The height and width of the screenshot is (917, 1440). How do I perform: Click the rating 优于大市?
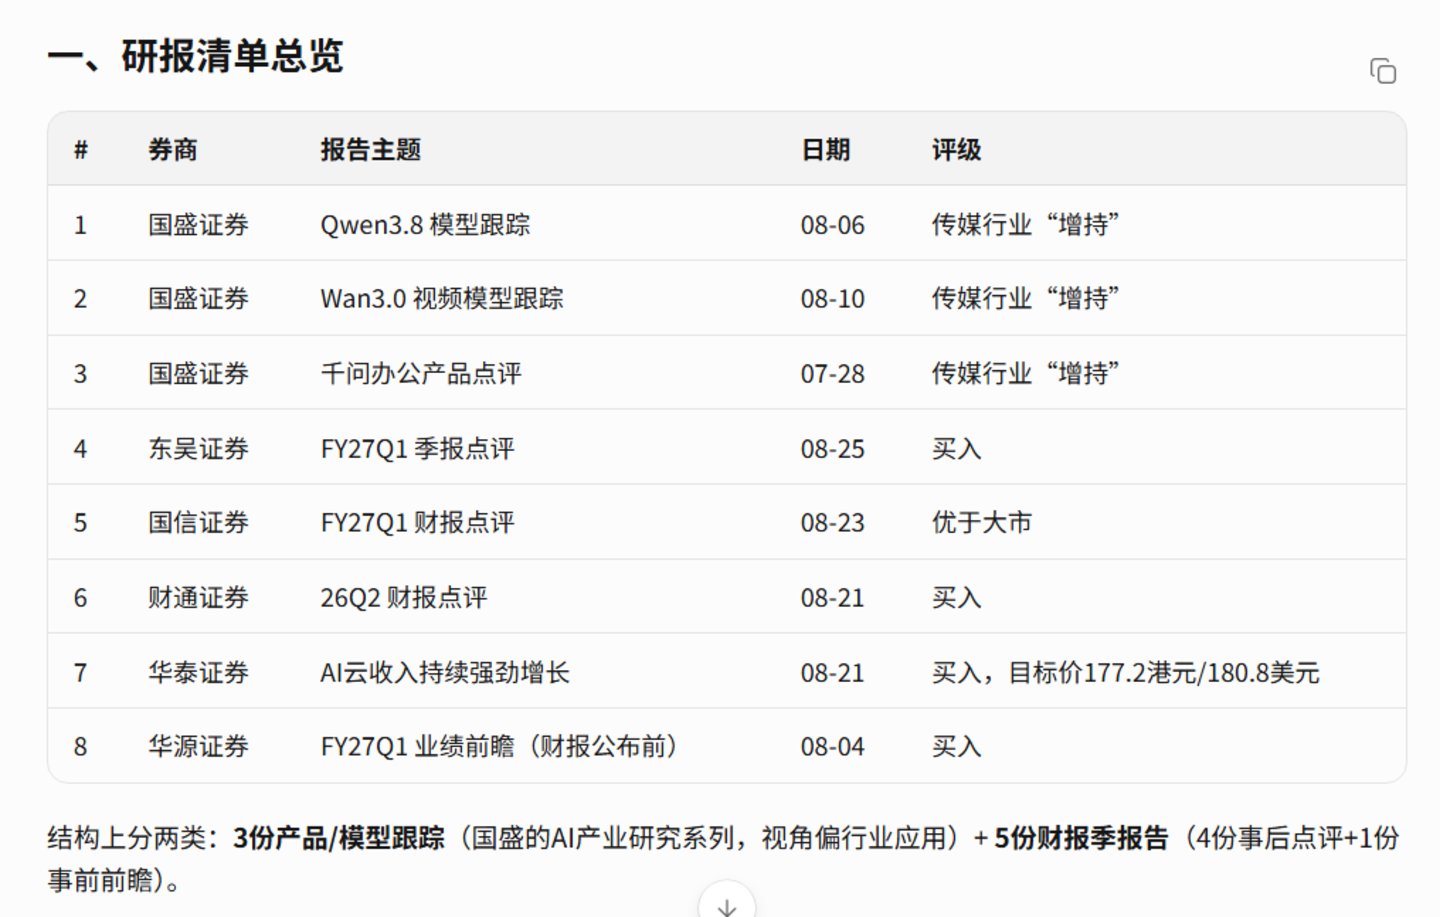click(981, 523)
